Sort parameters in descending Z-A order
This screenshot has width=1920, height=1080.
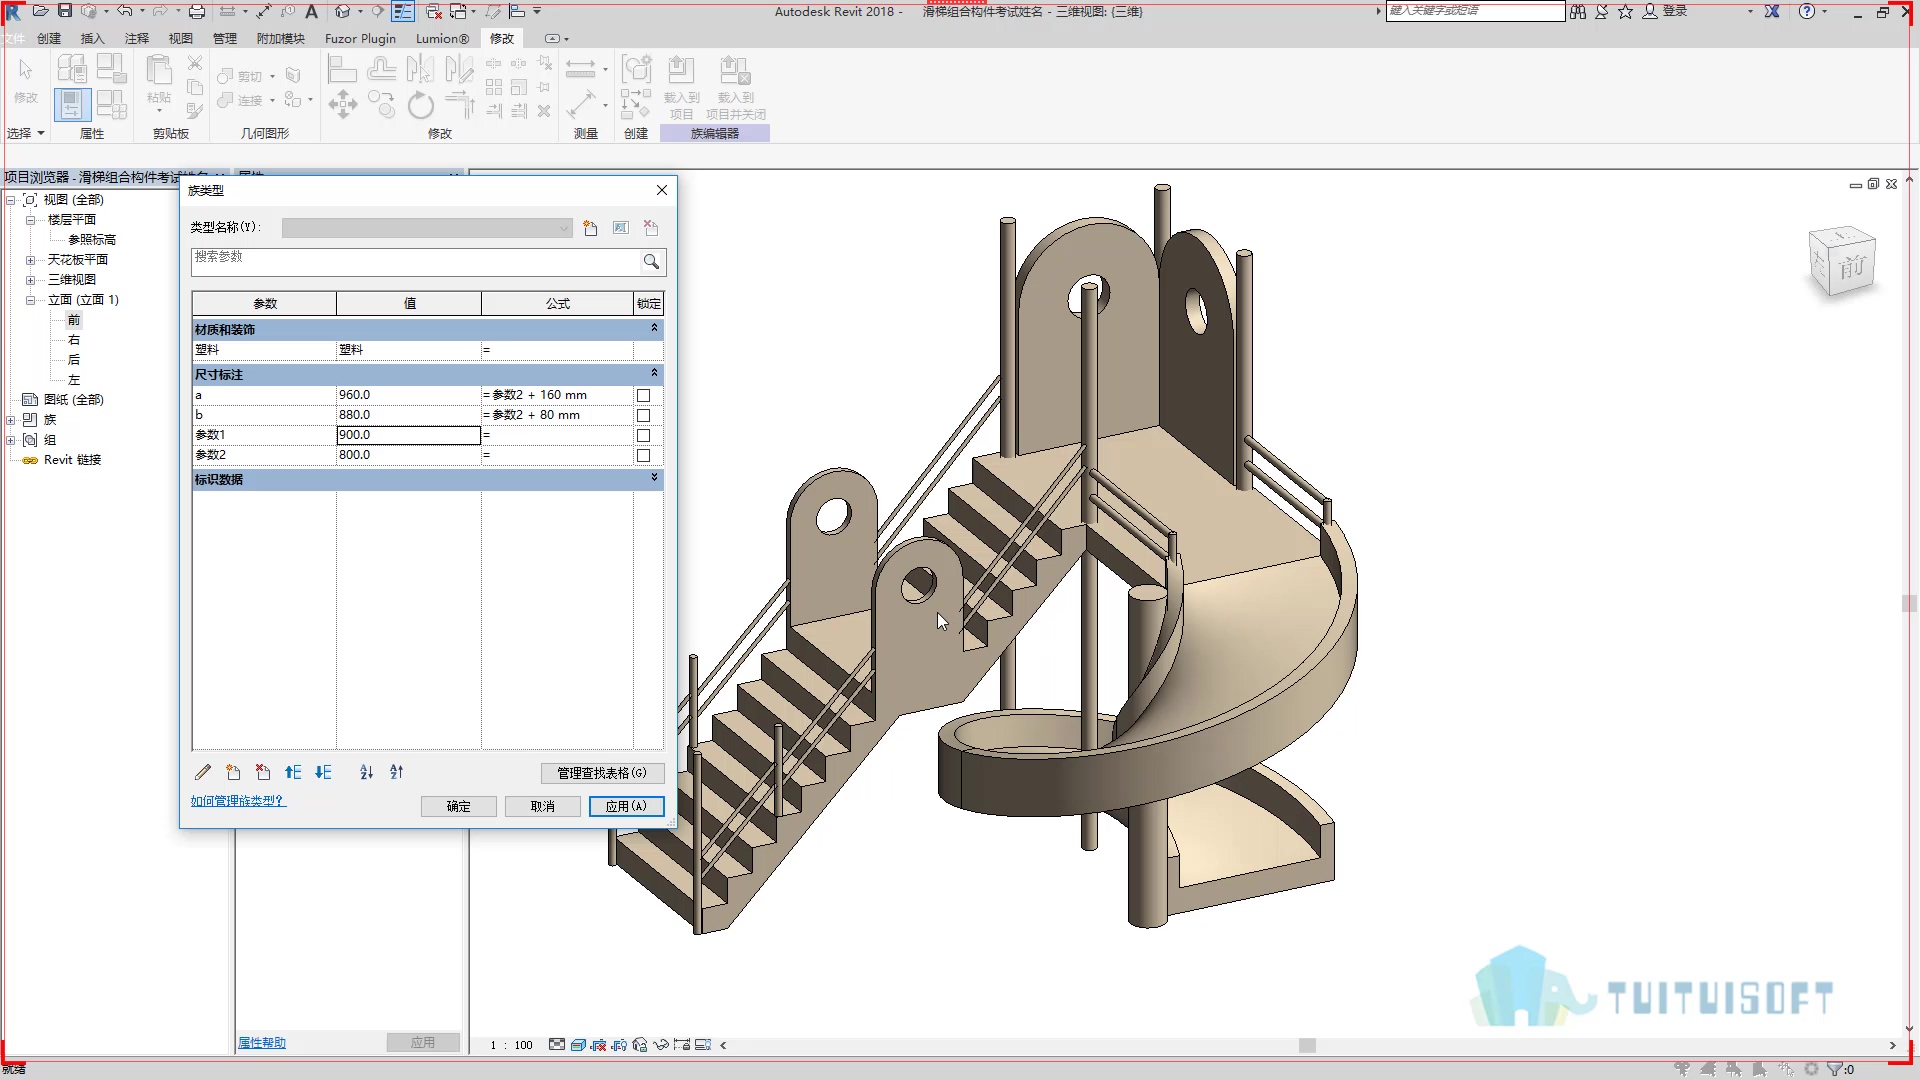(396, 772)
